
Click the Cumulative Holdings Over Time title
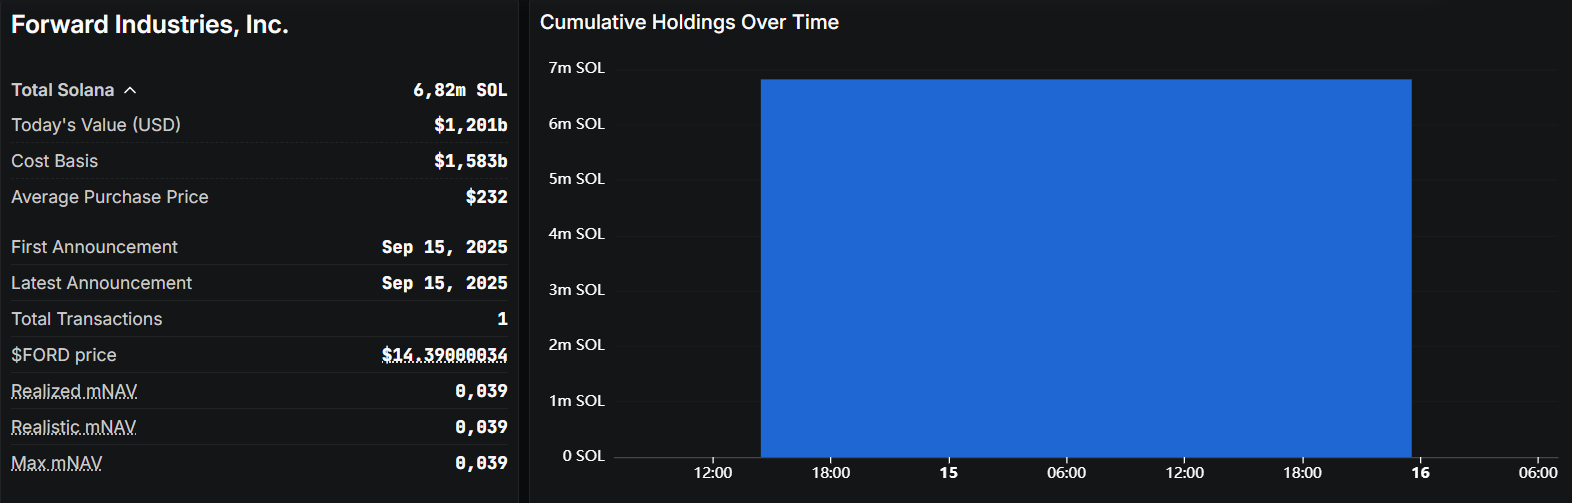689,22
